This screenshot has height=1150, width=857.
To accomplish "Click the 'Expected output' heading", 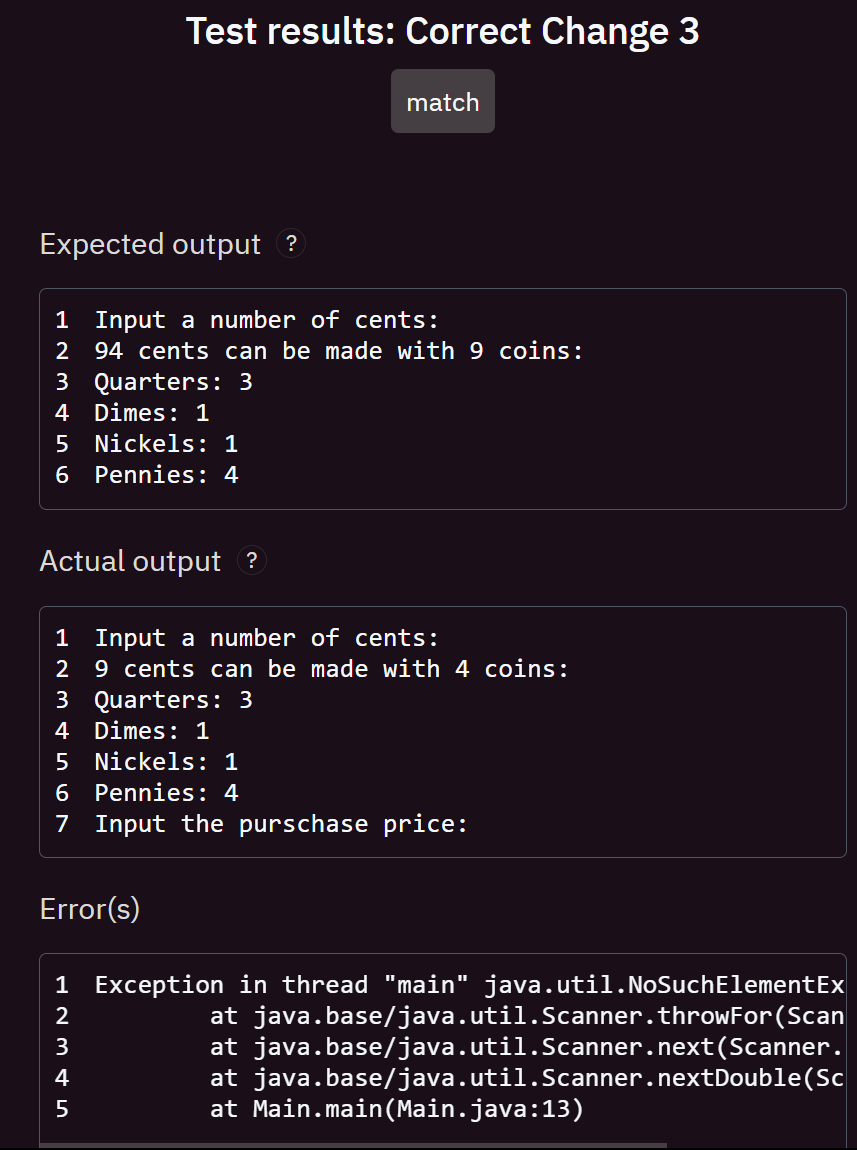I will [150, 244].
